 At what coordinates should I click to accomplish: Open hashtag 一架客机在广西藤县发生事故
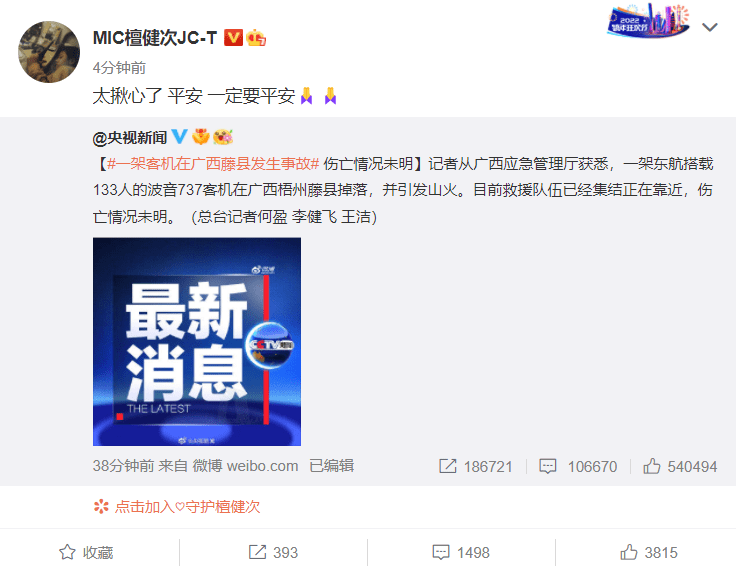(213, 163)
